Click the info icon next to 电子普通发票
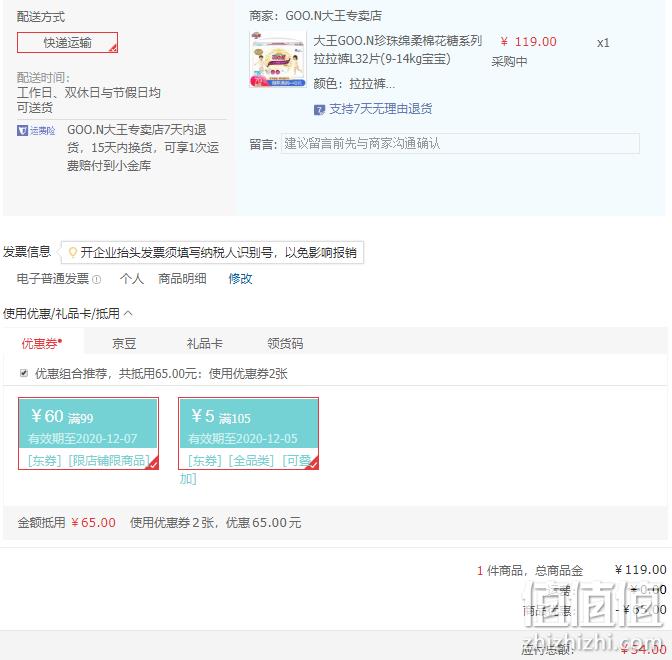 tap(97, 279)
